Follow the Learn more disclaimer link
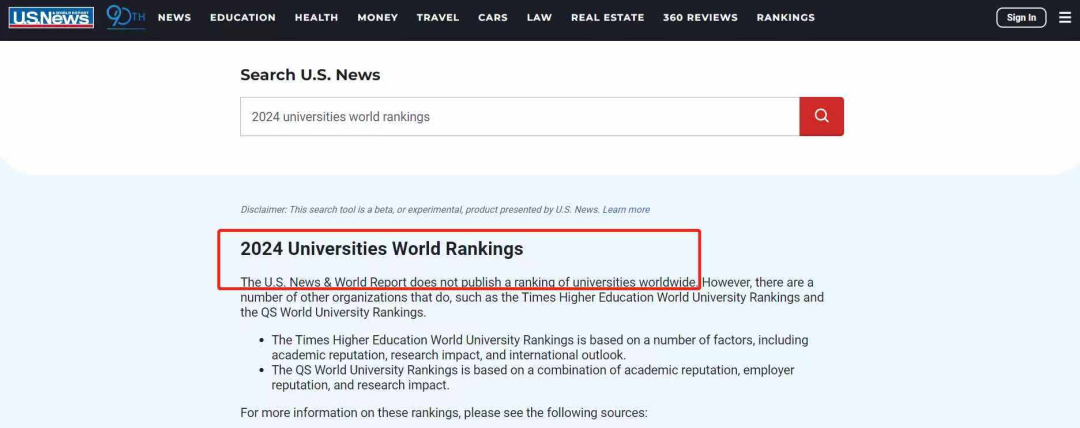The image size is (1080, 428). pos(626,210)
